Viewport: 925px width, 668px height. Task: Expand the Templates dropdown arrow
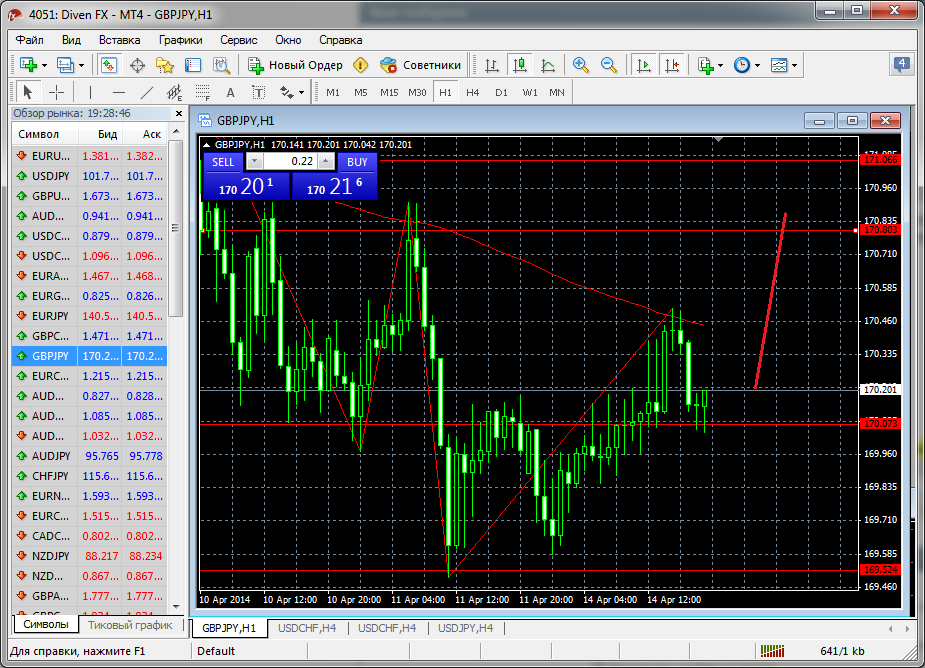[x=795, y=66]
